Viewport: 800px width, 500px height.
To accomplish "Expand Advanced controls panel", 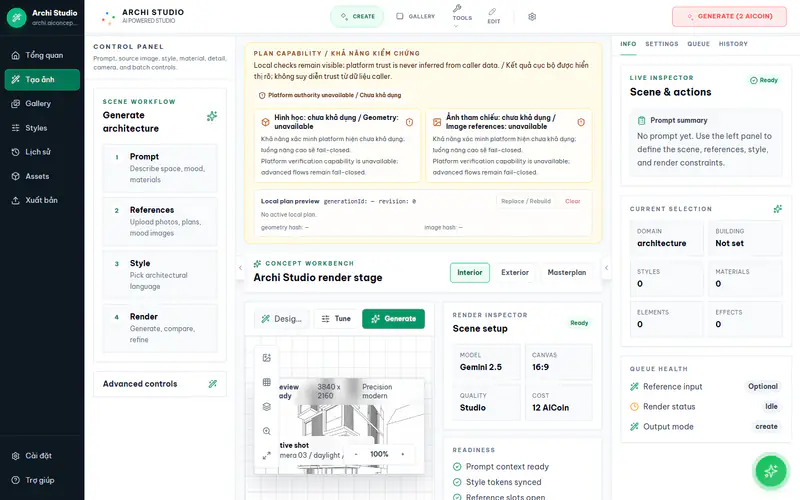I will (x=160, y=384).
